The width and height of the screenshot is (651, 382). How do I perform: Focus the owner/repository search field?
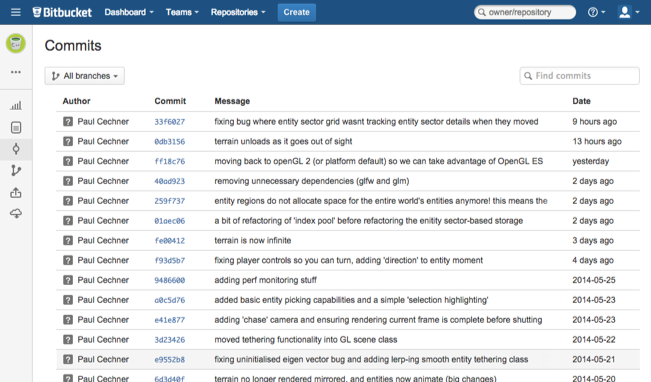pyautogui.click(x=525, y=12)
